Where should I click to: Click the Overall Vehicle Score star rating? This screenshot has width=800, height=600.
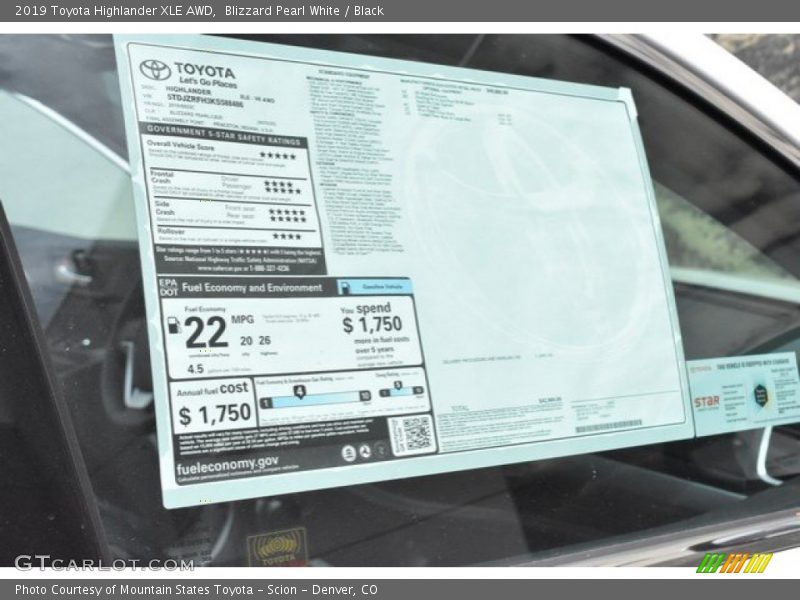(x=277, y=156)
